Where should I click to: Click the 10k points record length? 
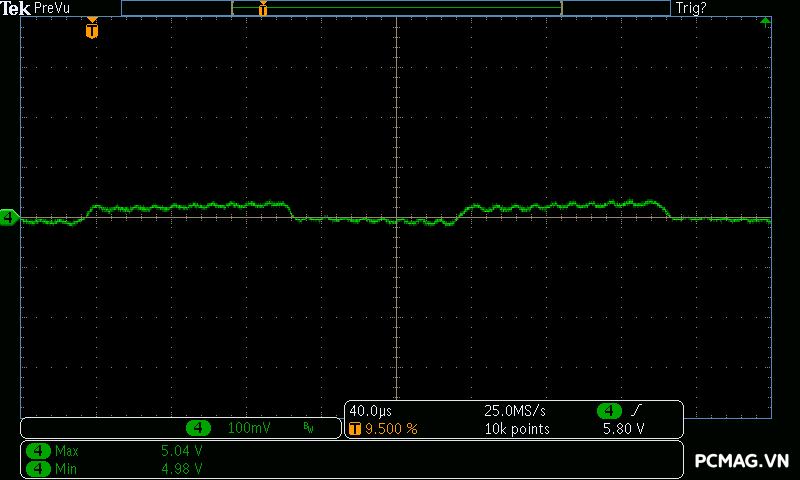coord(517,429)
